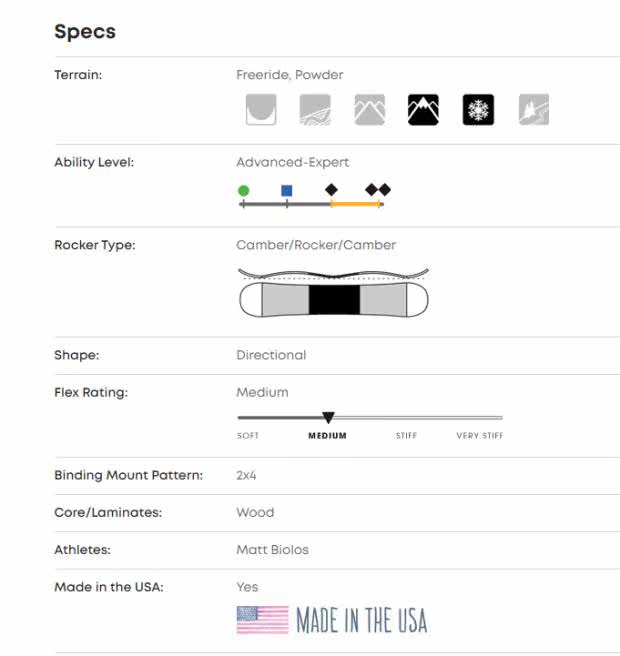Click the greyed-out mountain terrain icon
This screenshot has width=620, height=656.
point(369,110)
